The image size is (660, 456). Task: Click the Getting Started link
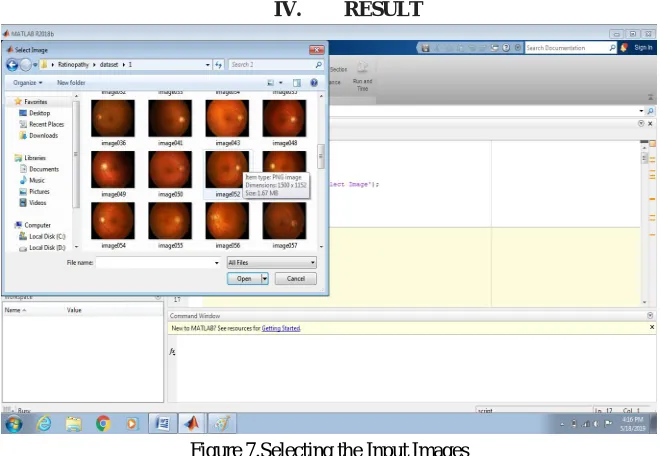click(281, 328)
